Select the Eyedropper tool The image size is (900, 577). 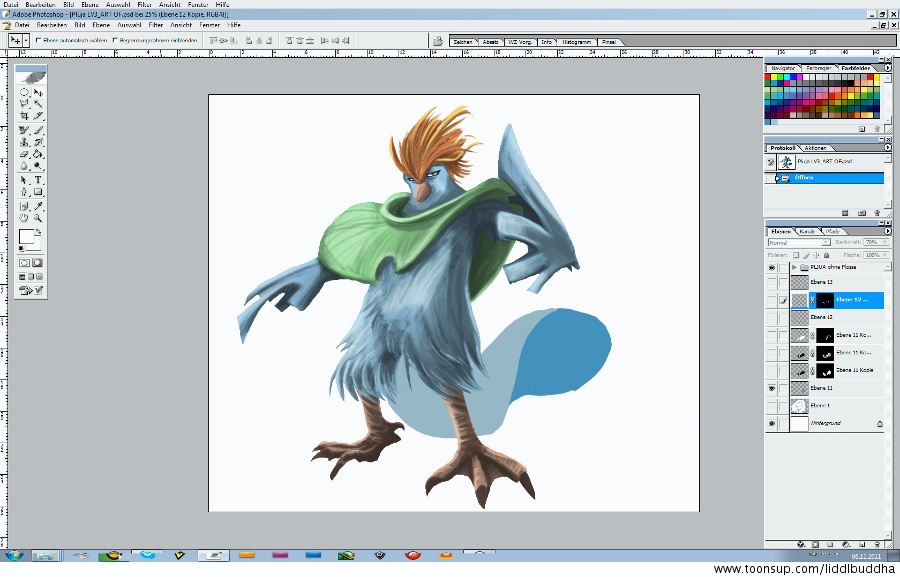pyautogui.click(x=38, y=205)
